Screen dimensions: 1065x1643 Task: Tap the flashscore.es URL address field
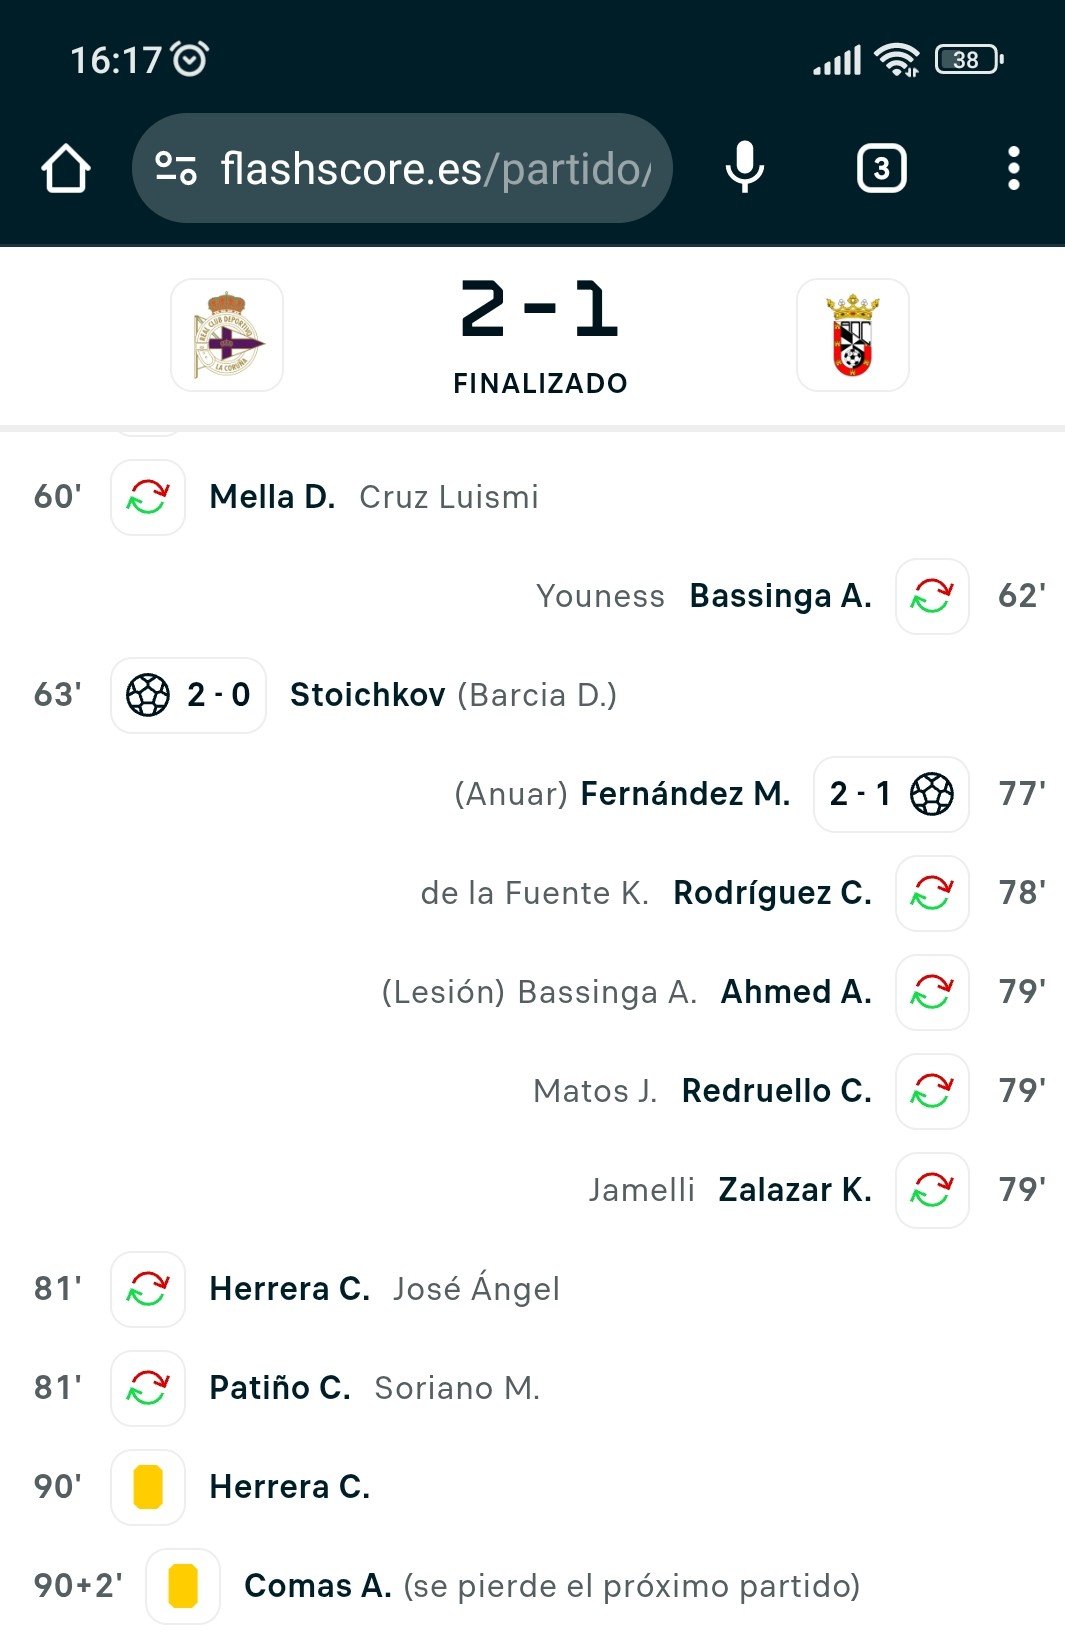(435, 168)
